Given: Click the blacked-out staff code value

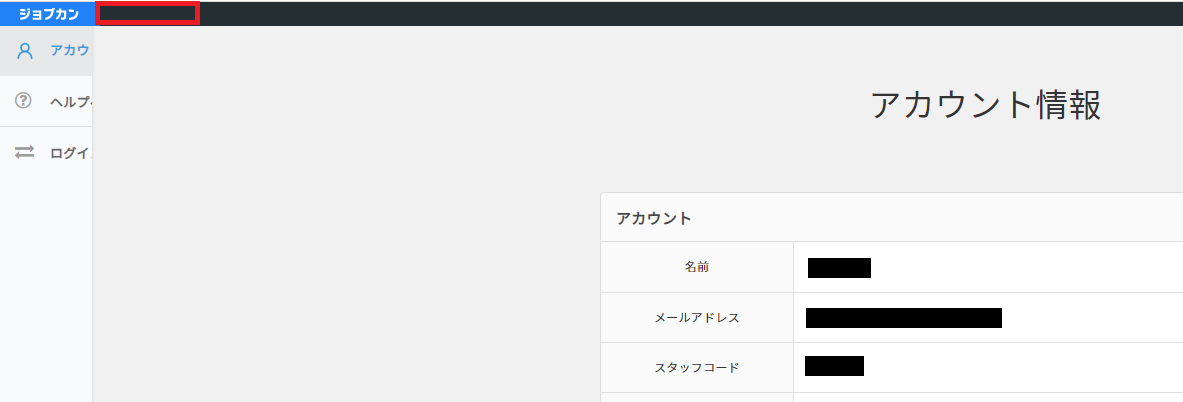Looking at the screenshot, I should tap(834, 366).
